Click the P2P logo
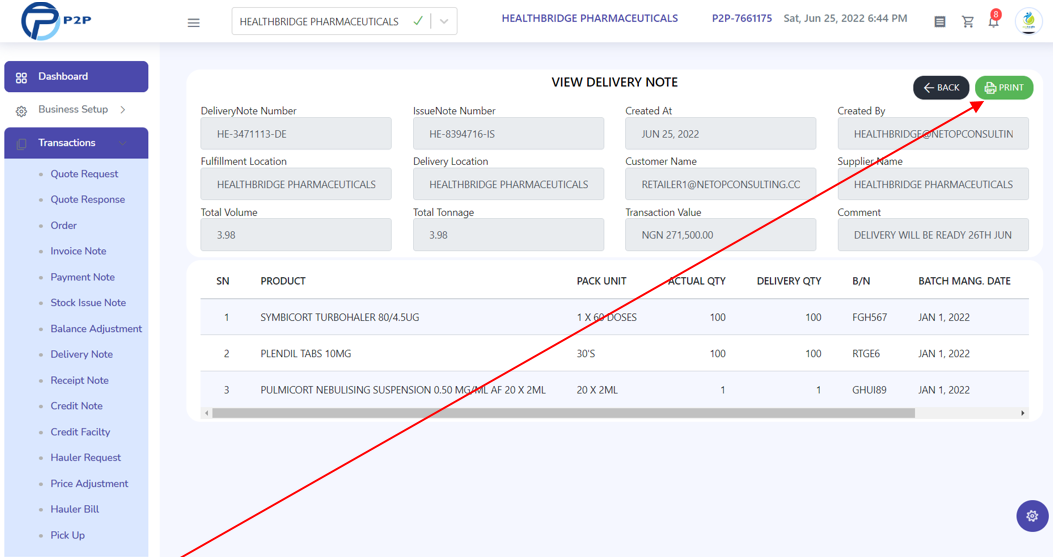 pos(56,21)
